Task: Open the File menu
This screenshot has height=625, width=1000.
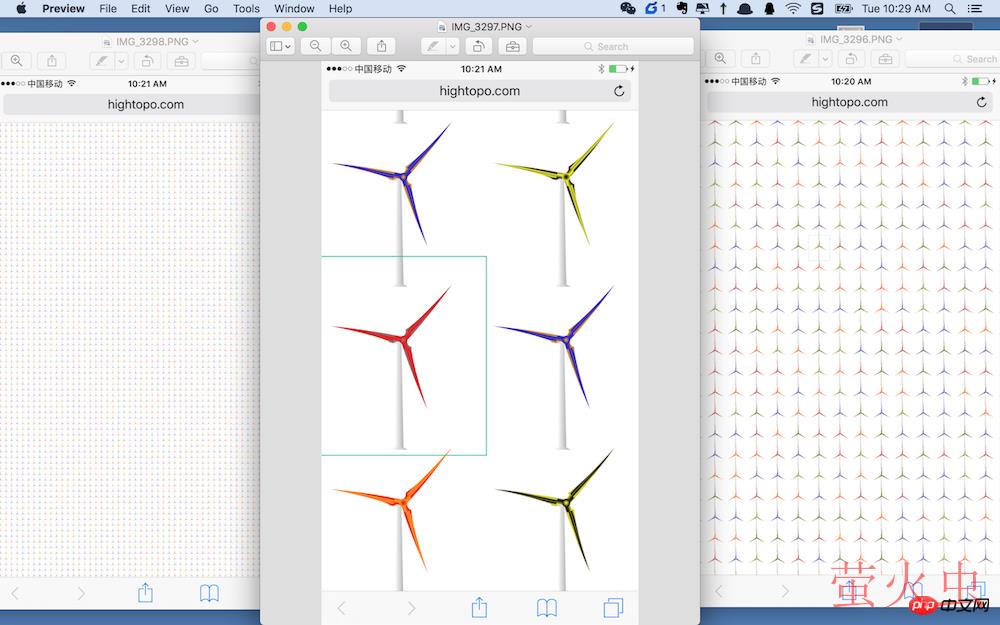Action: [108, 8]
